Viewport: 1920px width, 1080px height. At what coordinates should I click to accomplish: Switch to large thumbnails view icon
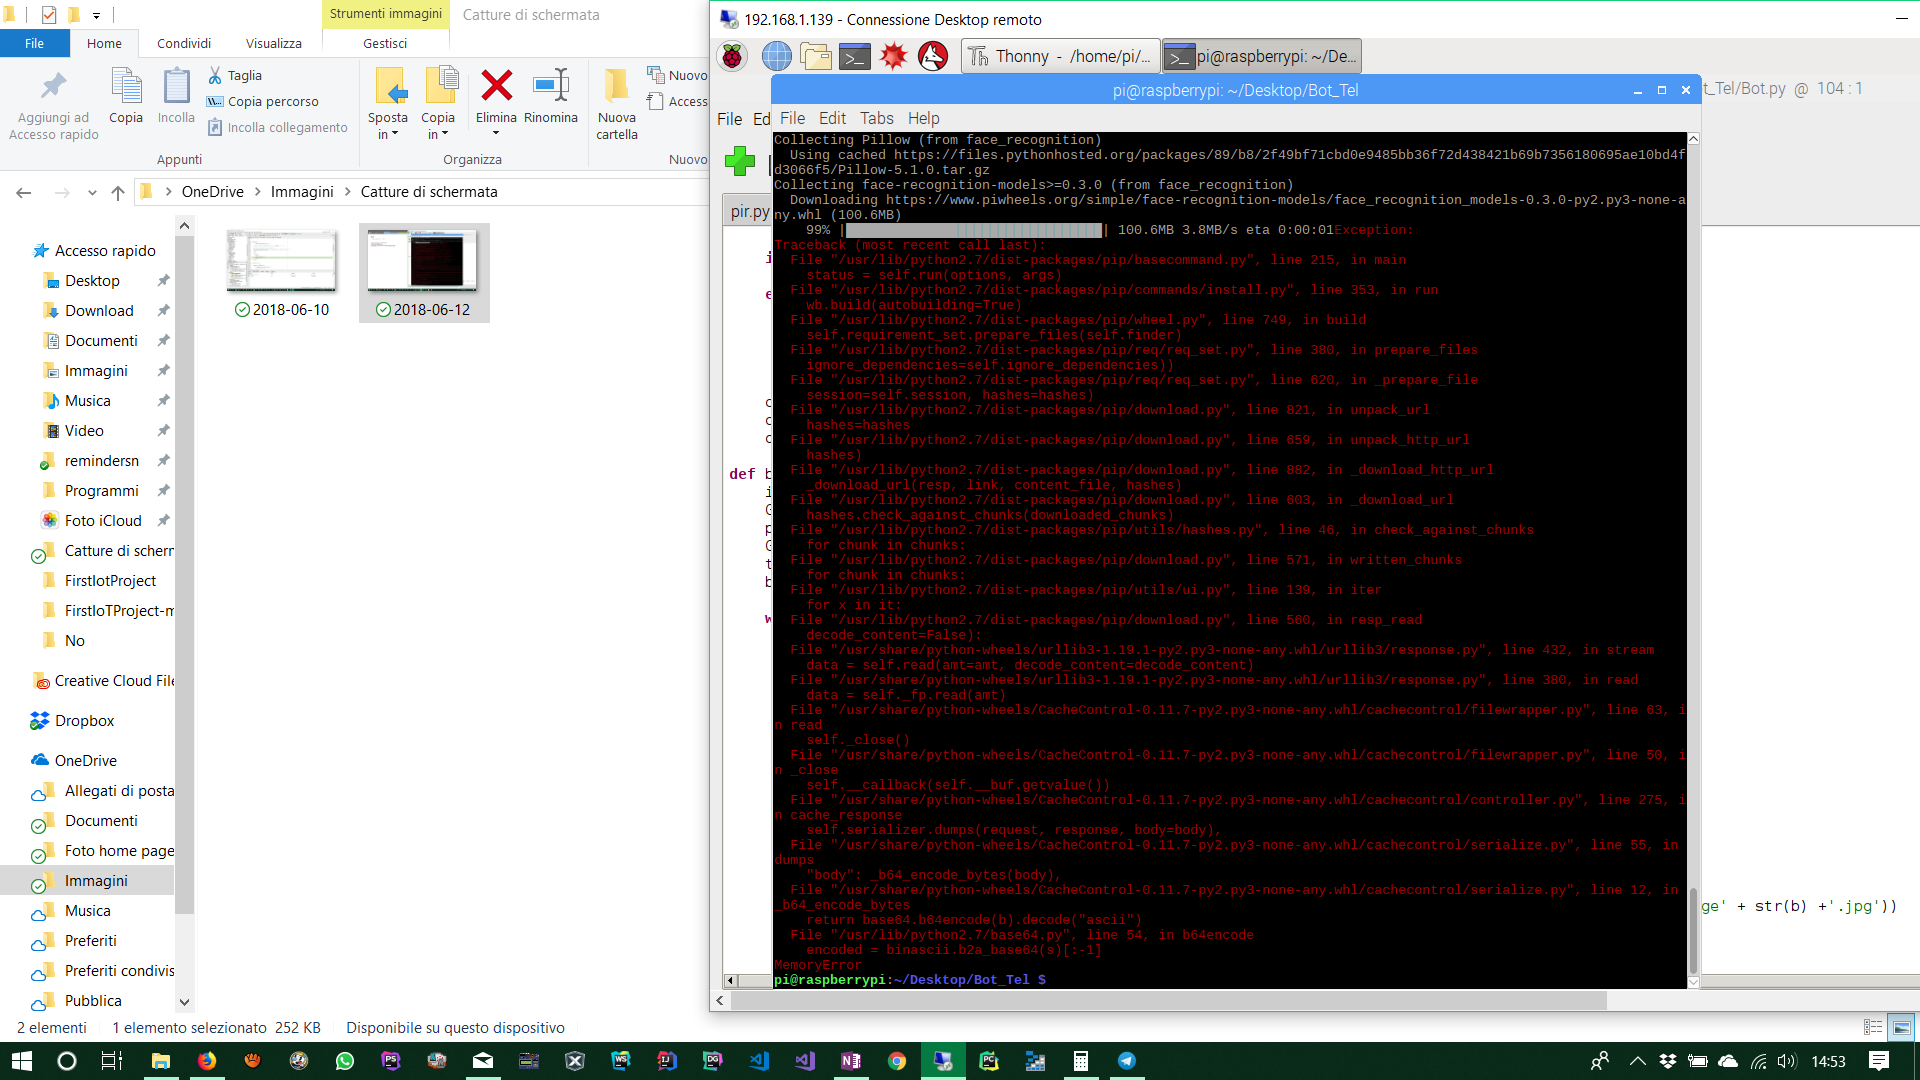pyautogui.click(x=1902, y=1027)
